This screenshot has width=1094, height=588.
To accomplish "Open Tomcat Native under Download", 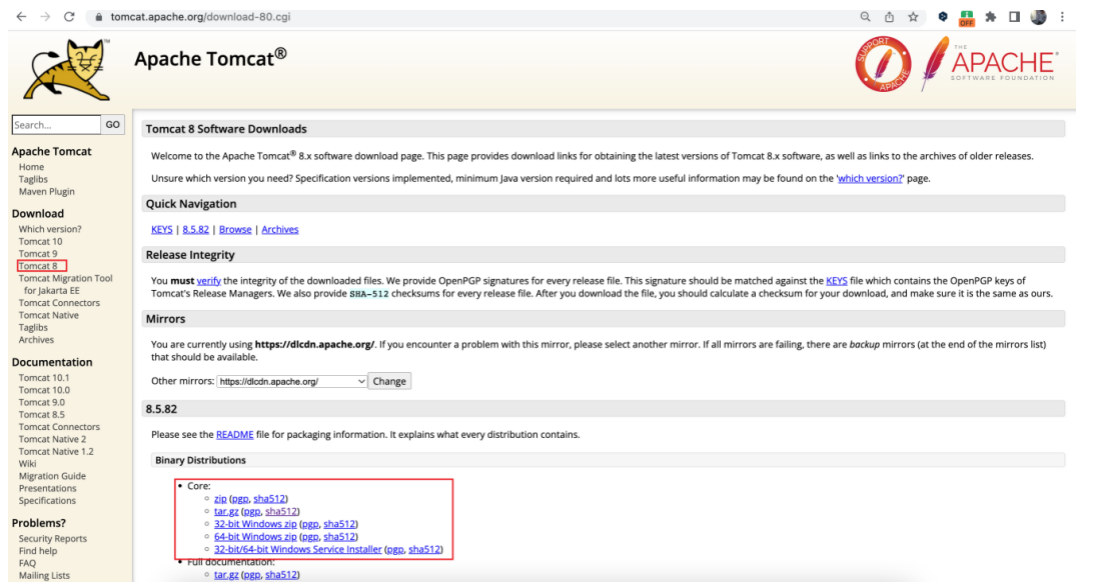I will click(x=49, y=315).
